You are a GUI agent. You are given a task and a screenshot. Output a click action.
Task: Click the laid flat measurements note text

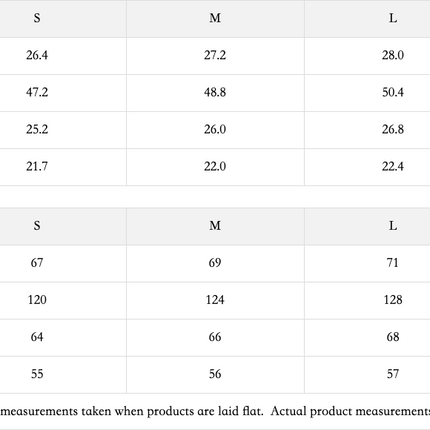(215, 412)
